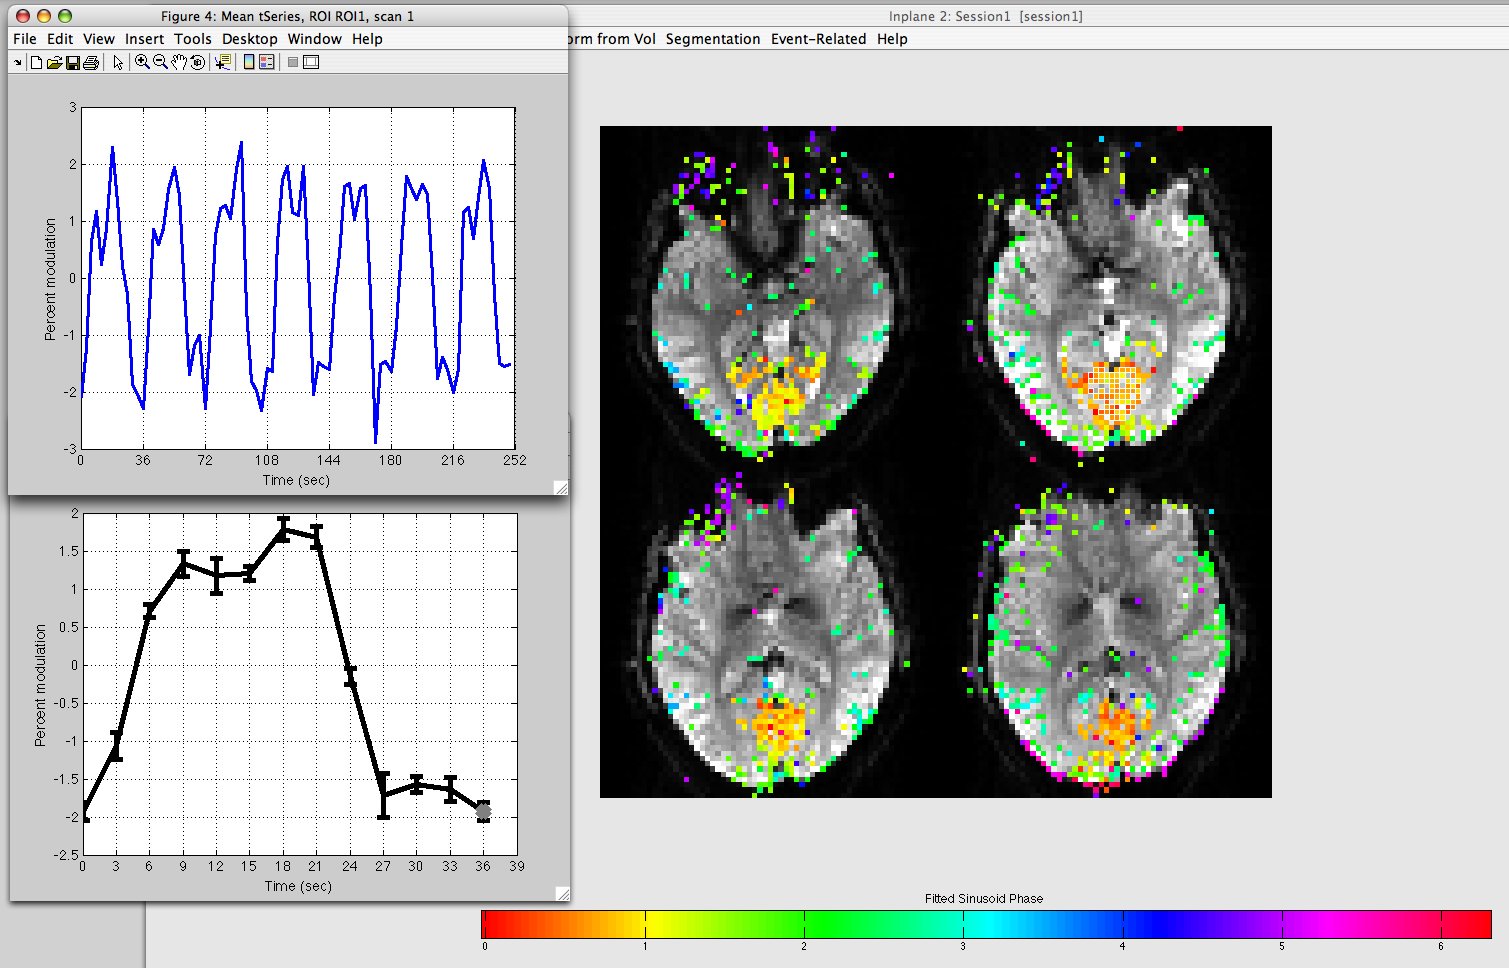
Task: Select the Pan hand tool
Action: pos(179,62)
